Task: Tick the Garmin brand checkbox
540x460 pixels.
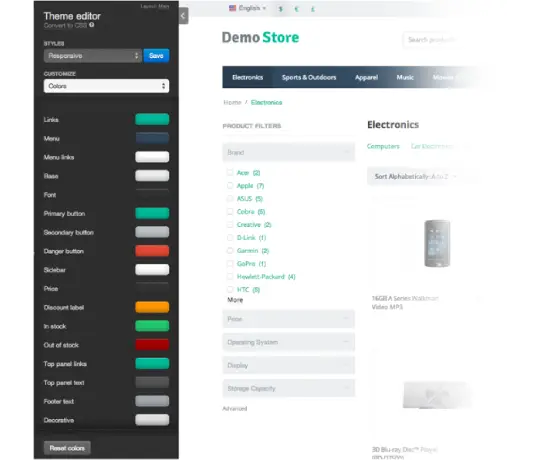Action: (230, 250)
